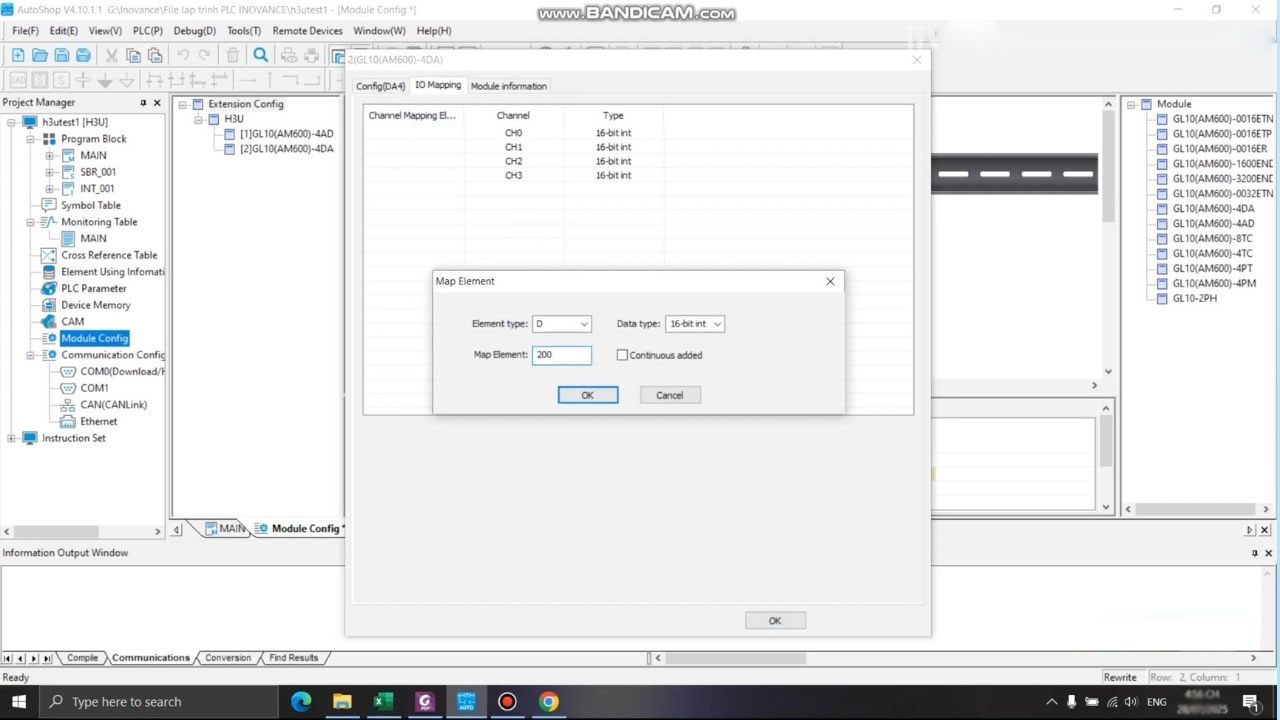Enable the Continuous added checkbox
This screenshot has height=720, width=1280.
pos(622,355)
